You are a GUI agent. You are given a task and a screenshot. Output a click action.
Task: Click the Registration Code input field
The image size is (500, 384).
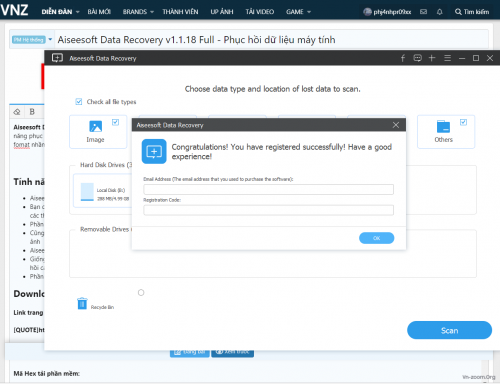268,210
